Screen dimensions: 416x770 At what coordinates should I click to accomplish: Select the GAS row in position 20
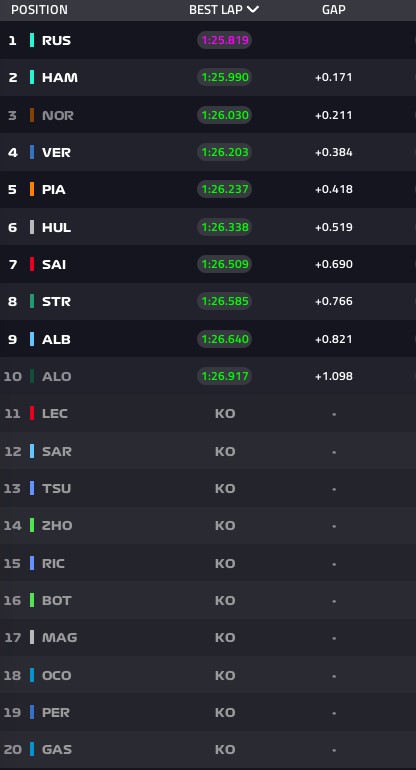coord(208,749)
